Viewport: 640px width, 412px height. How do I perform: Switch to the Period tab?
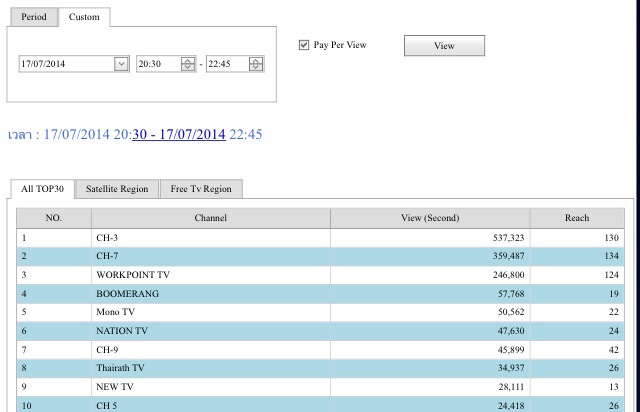pos(34,17)
